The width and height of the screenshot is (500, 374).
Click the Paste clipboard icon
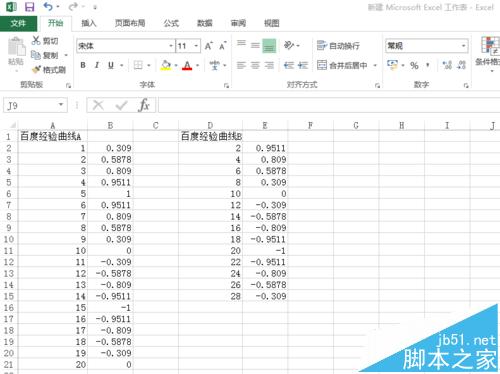click(16, 47)
